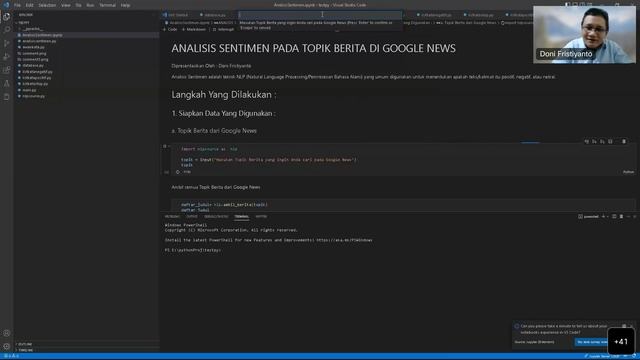This screenshot has height=360, width=640.
Task: Open main.py in Explorer
Action: (x=29, y=90)
